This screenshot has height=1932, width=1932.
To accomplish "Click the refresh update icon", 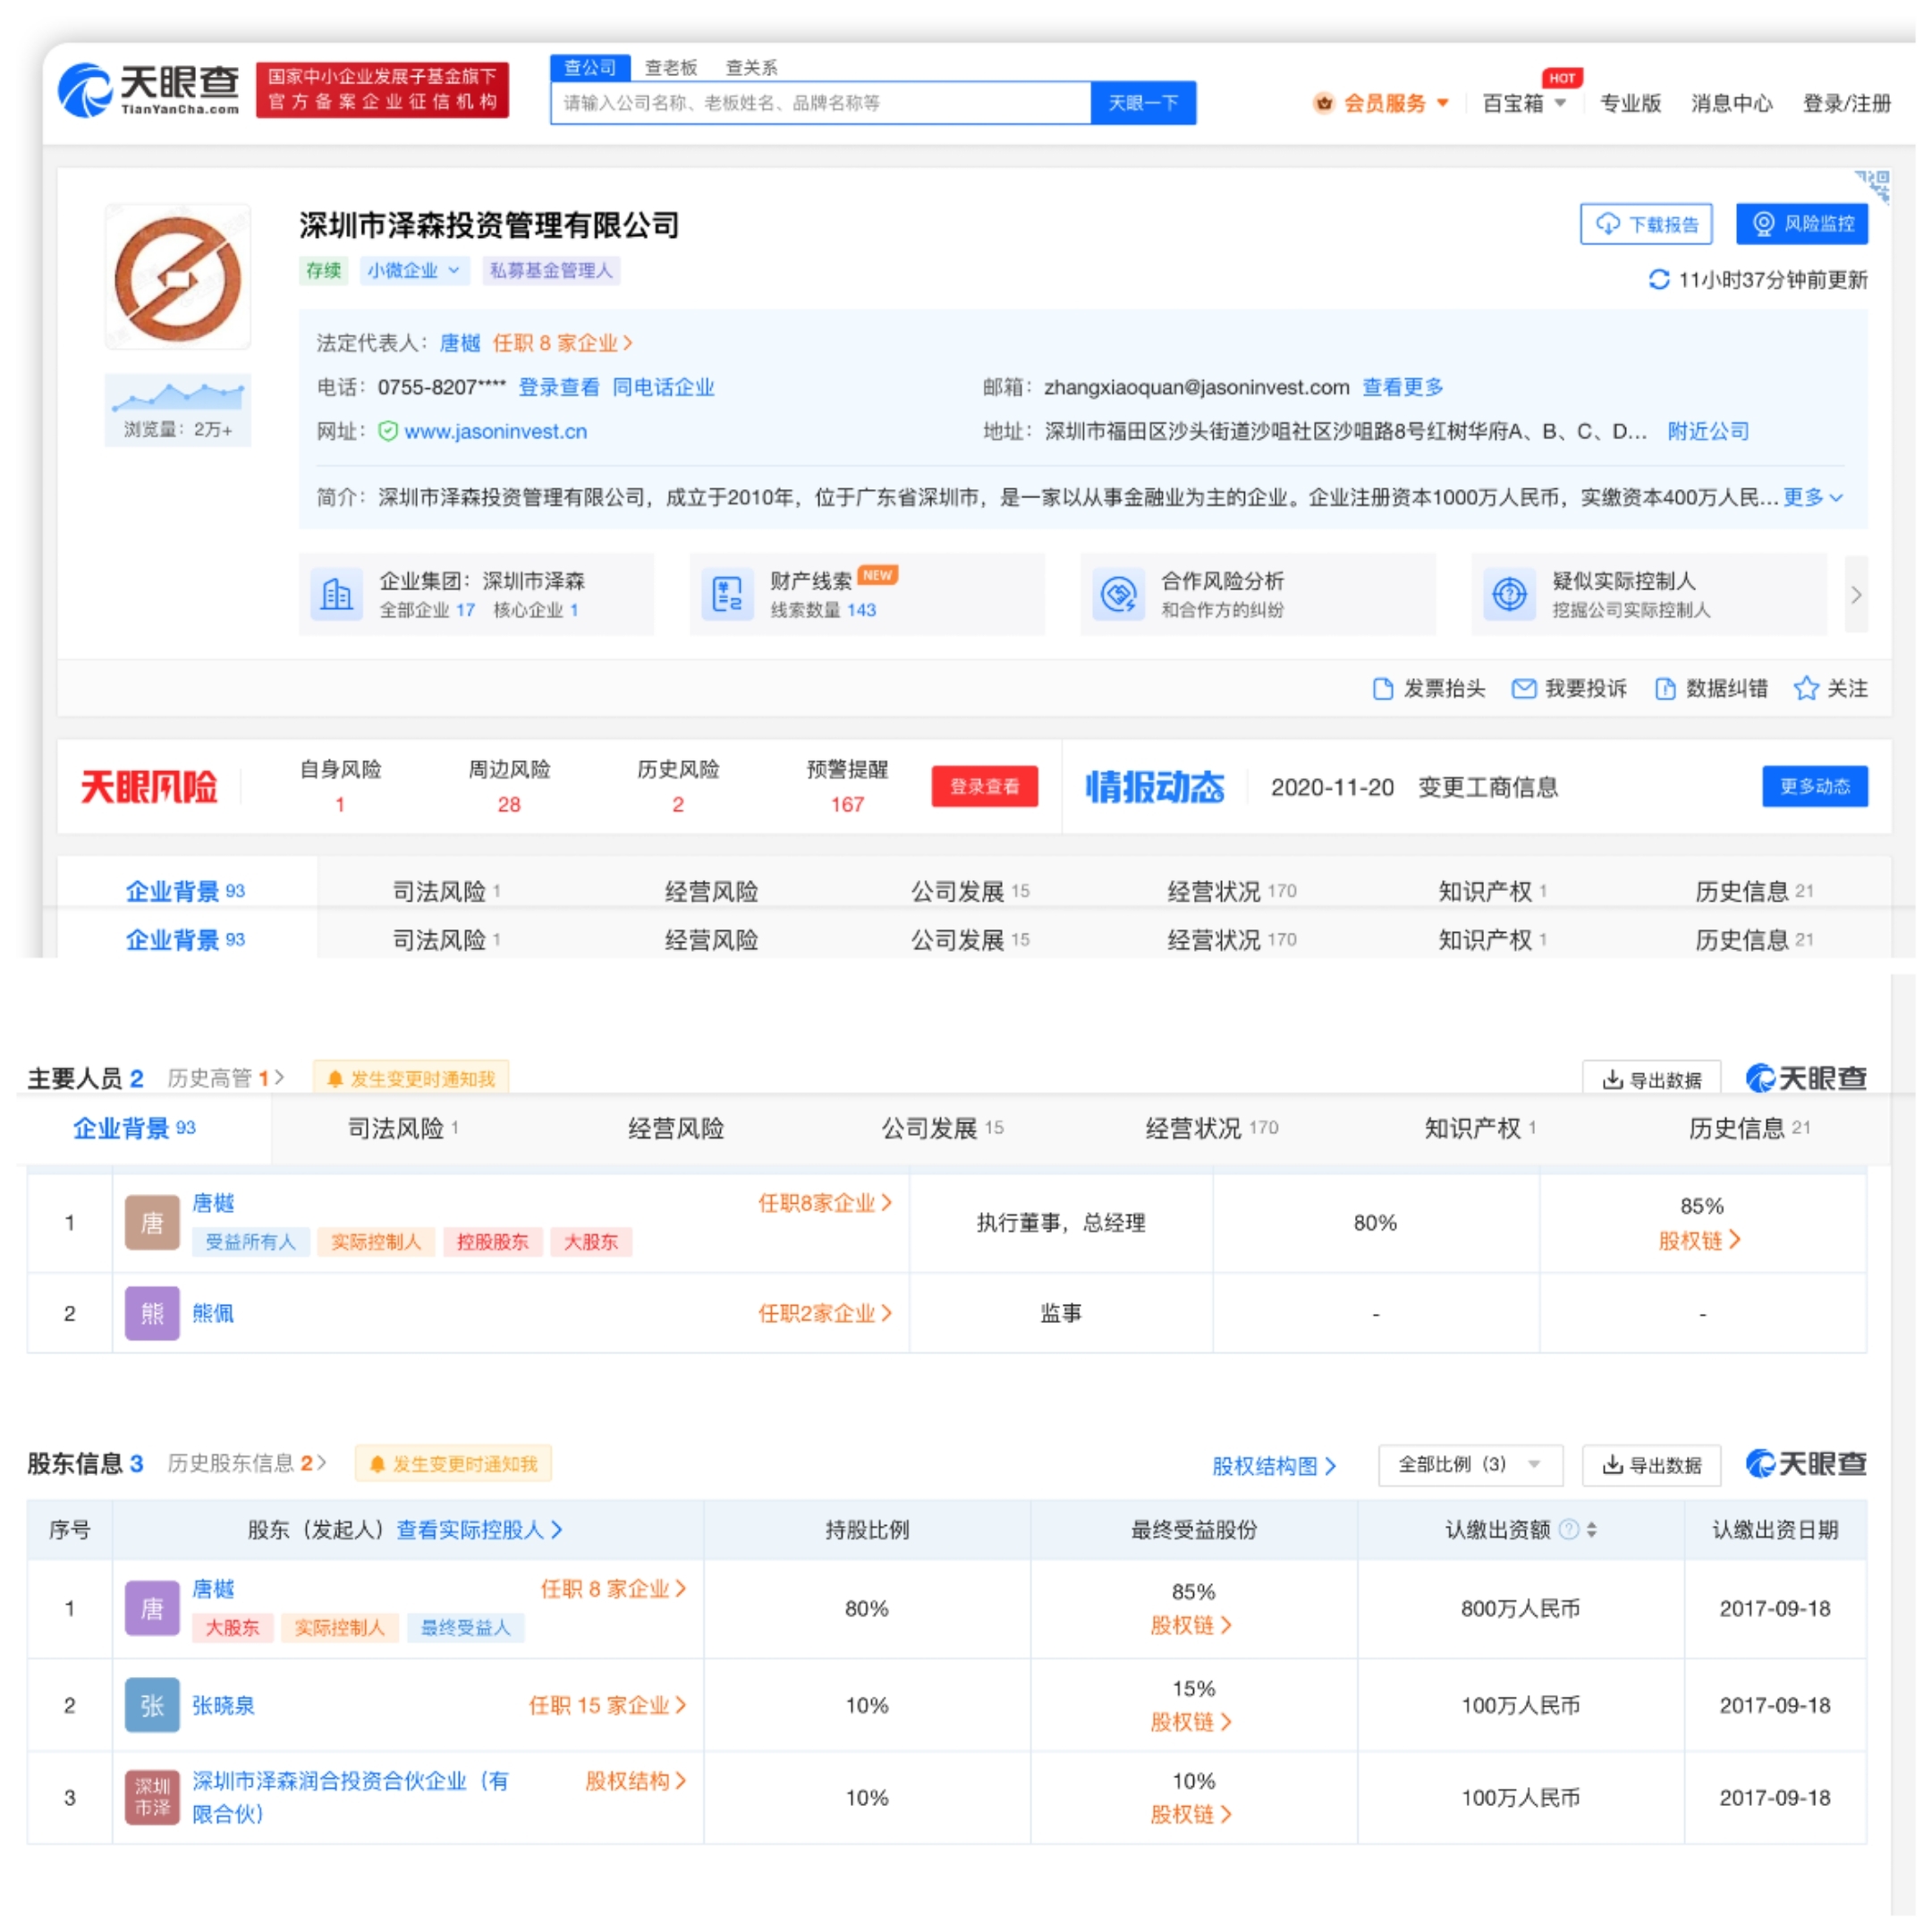I will pyautogui.click(x=1659, y=280).
